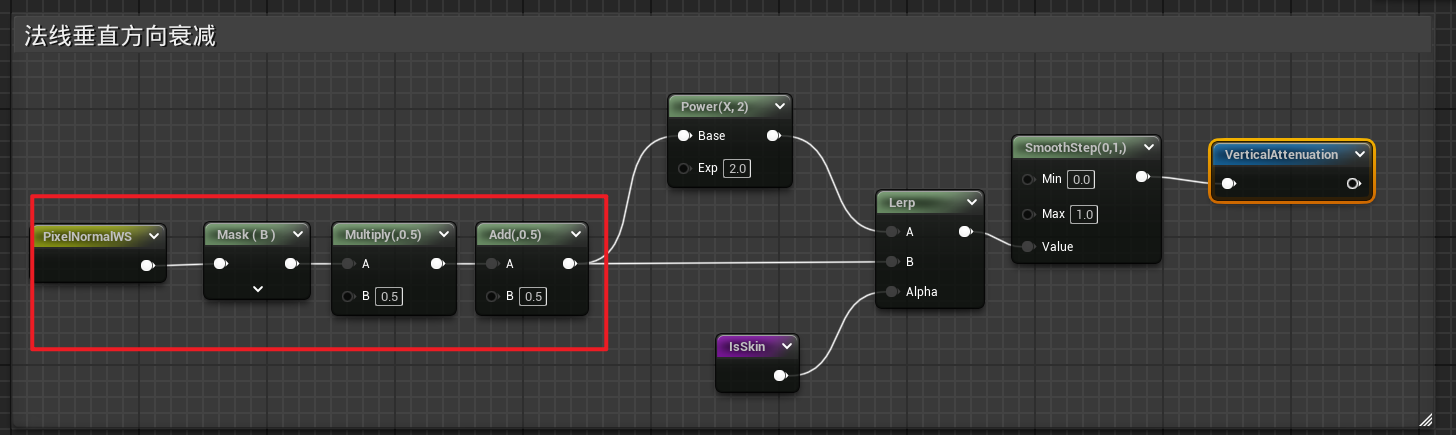Screen dimensions: 1456x435
Task: Click the Multiply node output pin
Action: pos(437,264)
